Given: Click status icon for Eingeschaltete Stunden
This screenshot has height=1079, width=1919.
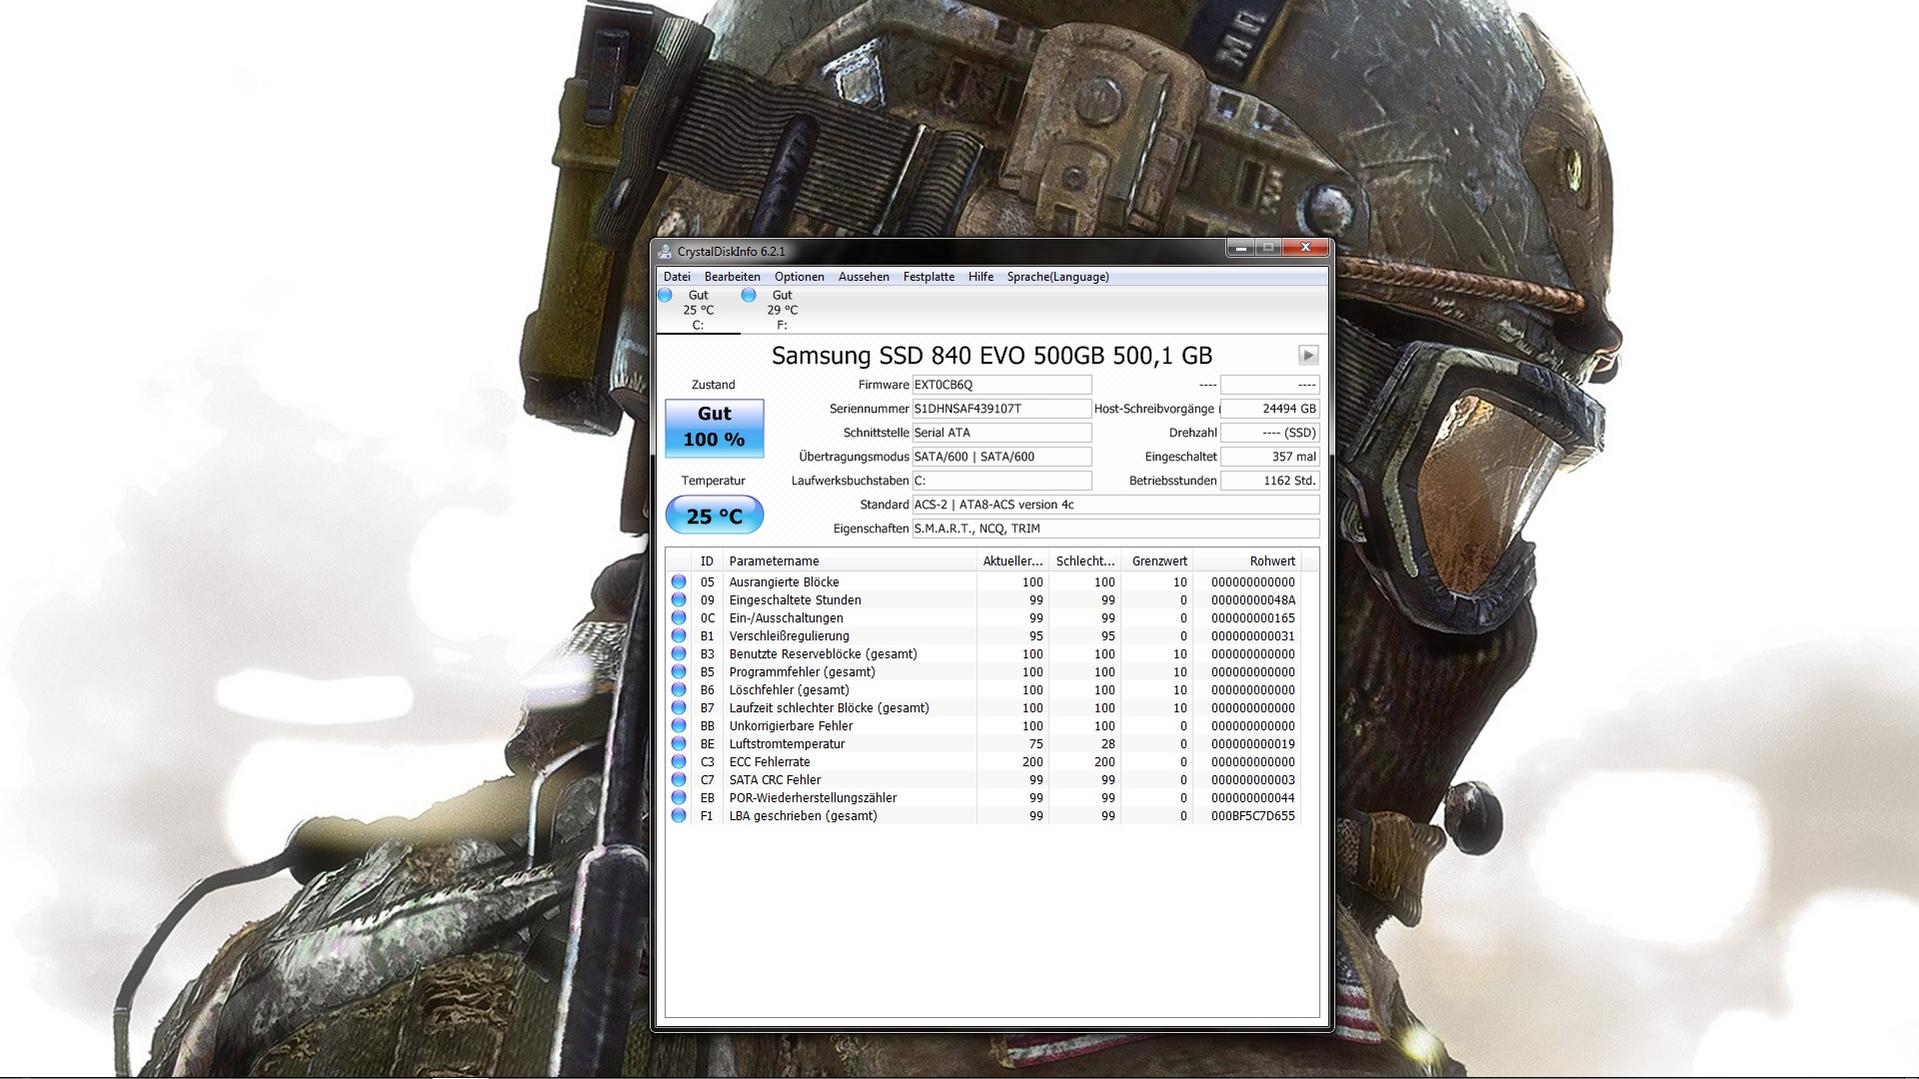Looking at the screenshot, I should tap(679, 600).
